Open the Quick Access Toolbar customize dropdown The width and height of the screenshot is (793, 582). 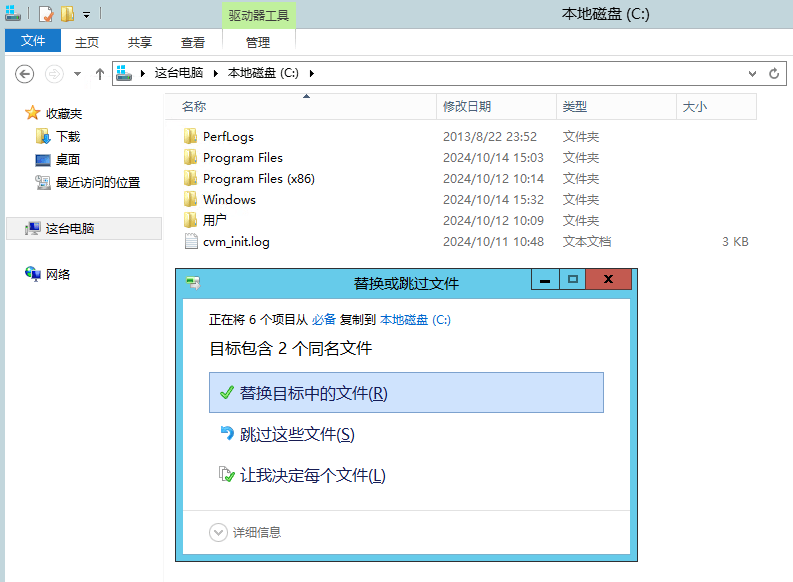pos(86,15)
